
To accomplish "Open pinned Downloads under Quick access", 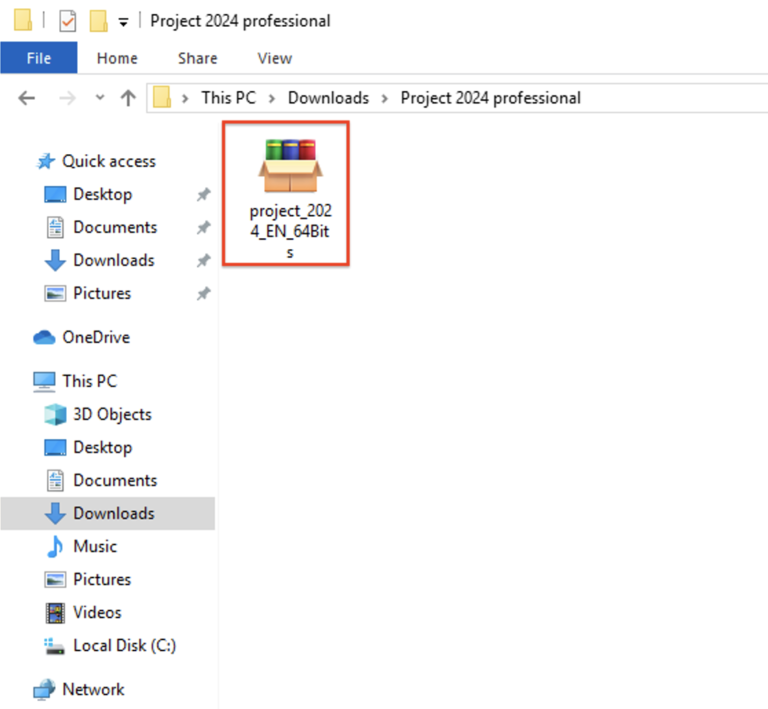I will click(100, 260).
